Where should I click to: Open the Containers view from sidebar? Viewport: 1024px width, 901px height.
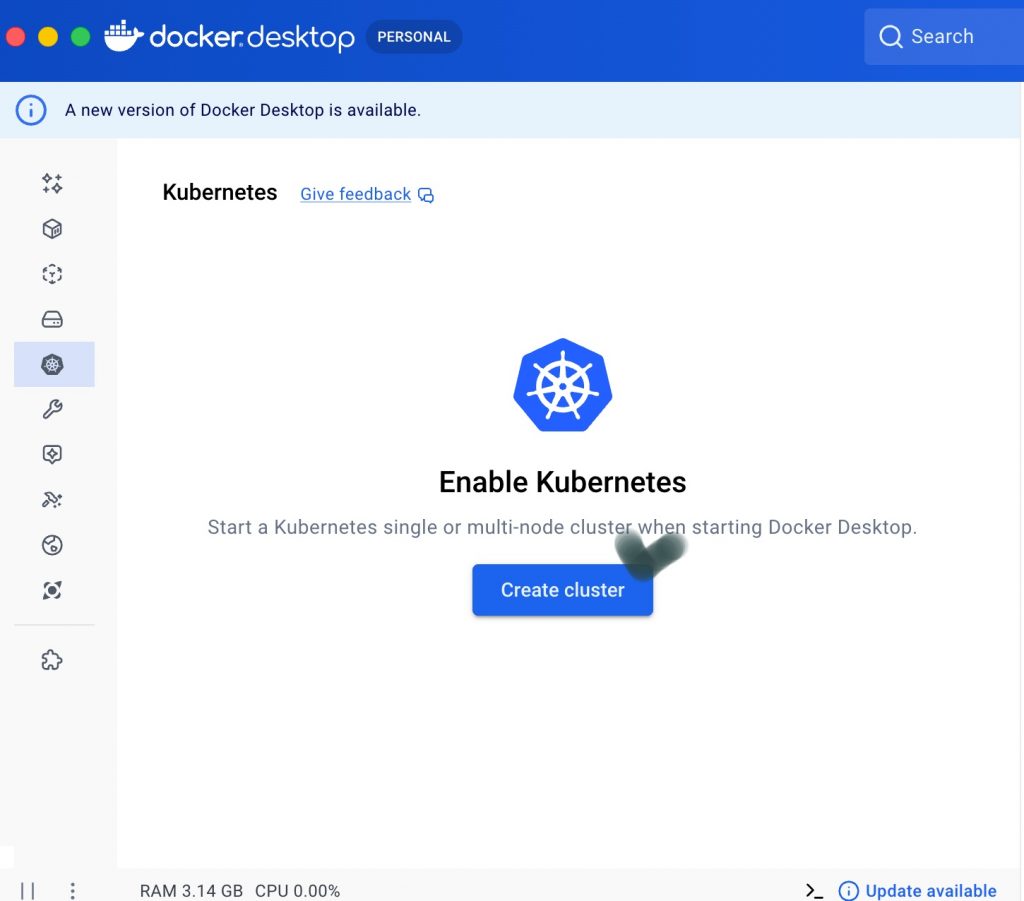(x=52, y=229)
